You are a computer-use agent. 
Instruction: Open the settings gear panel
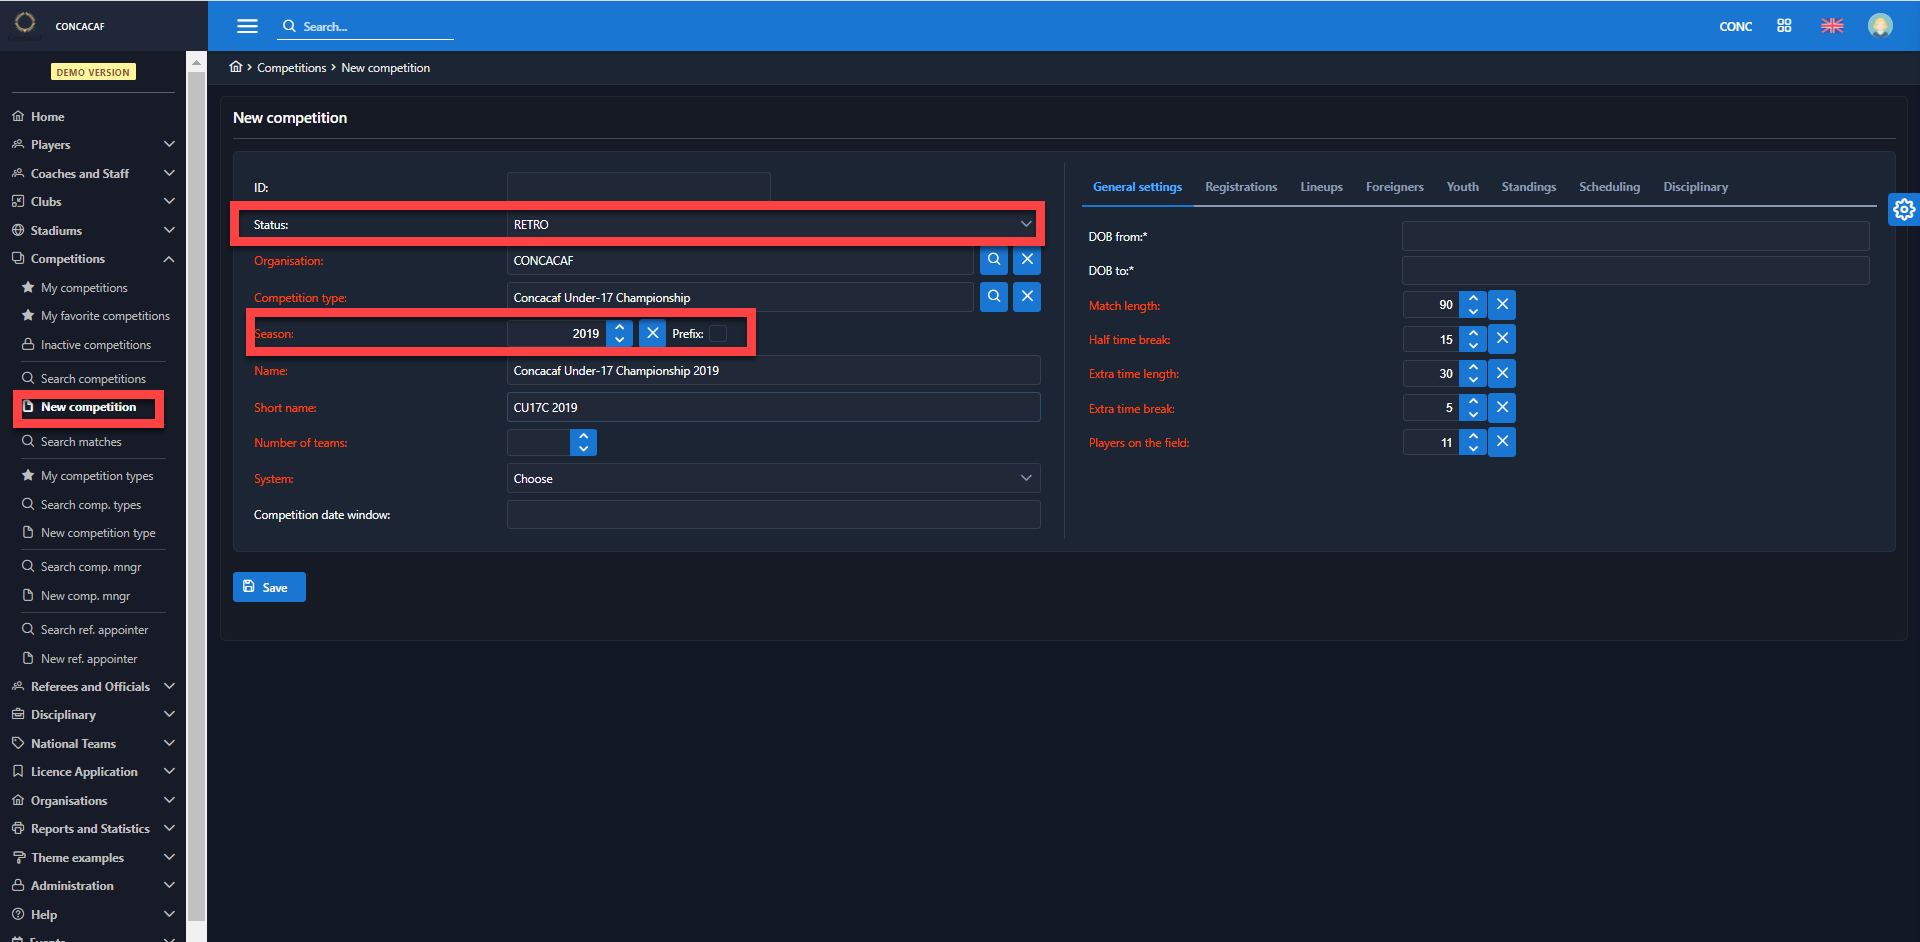coord(1903,209)
